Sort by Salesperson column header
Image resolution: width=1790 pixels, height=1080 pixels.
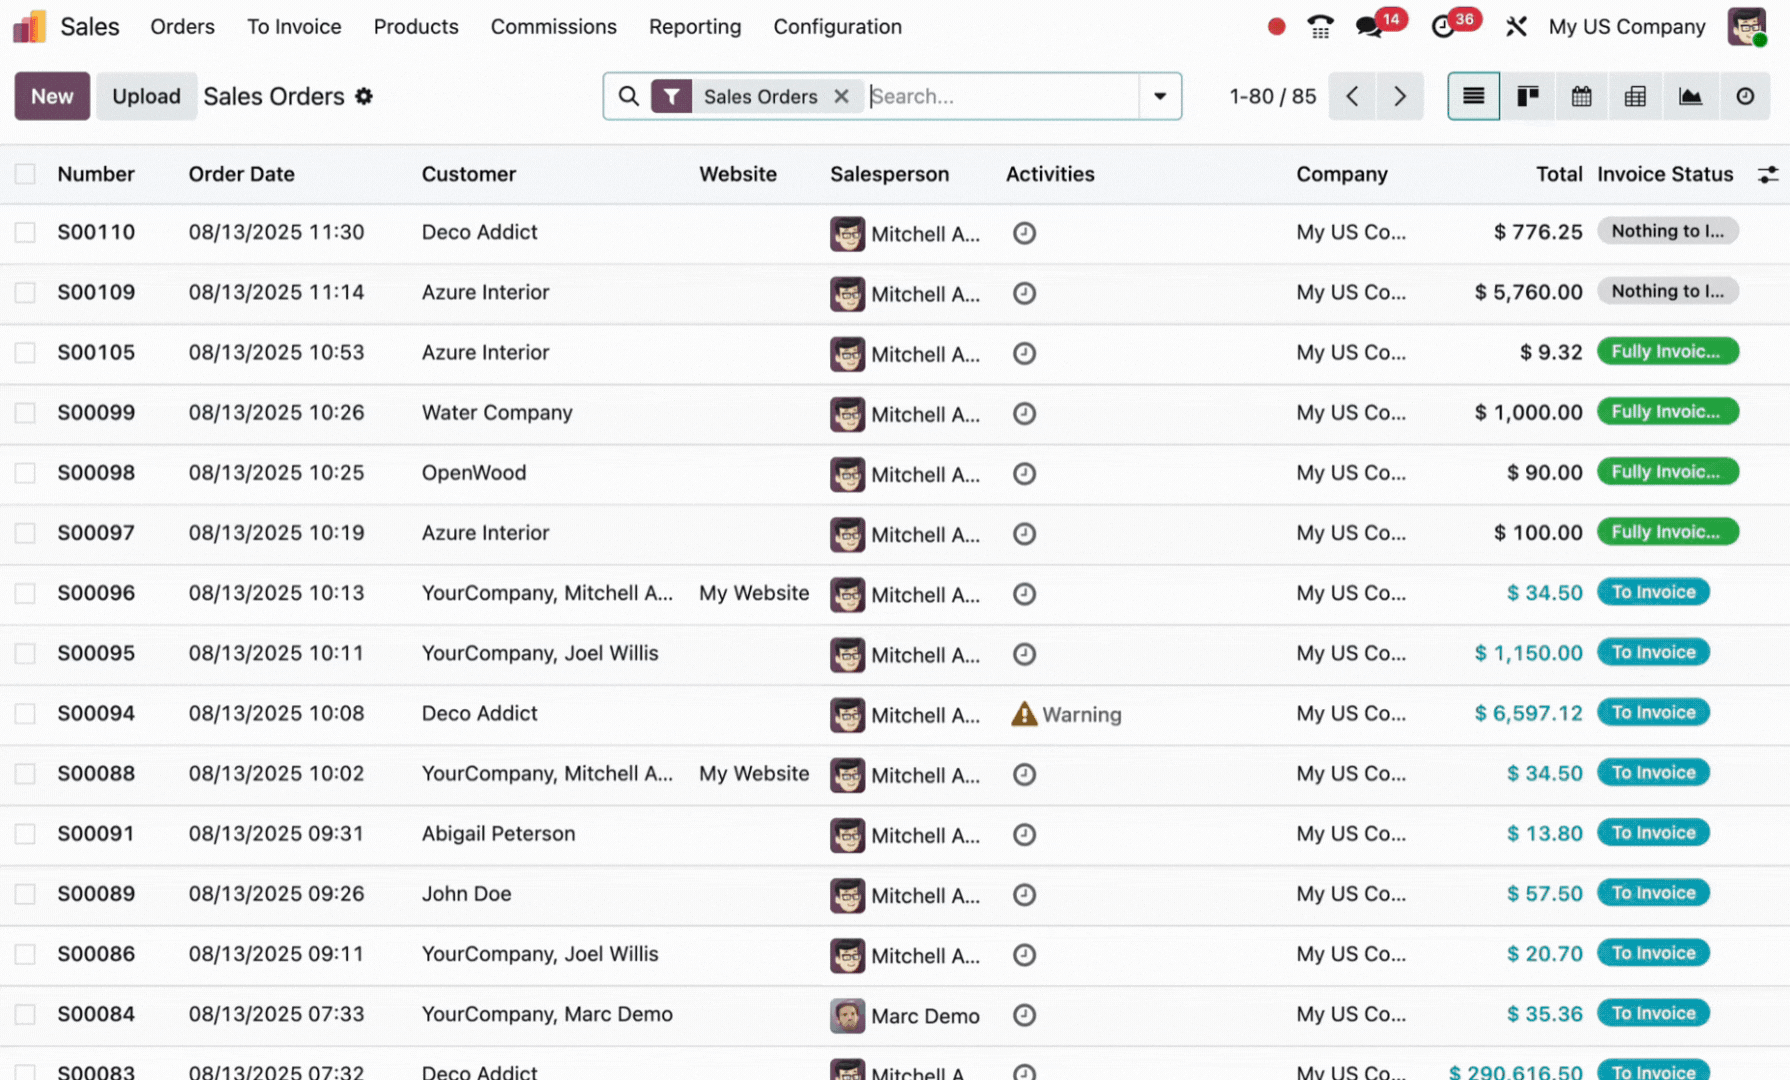tap(889, 174)
